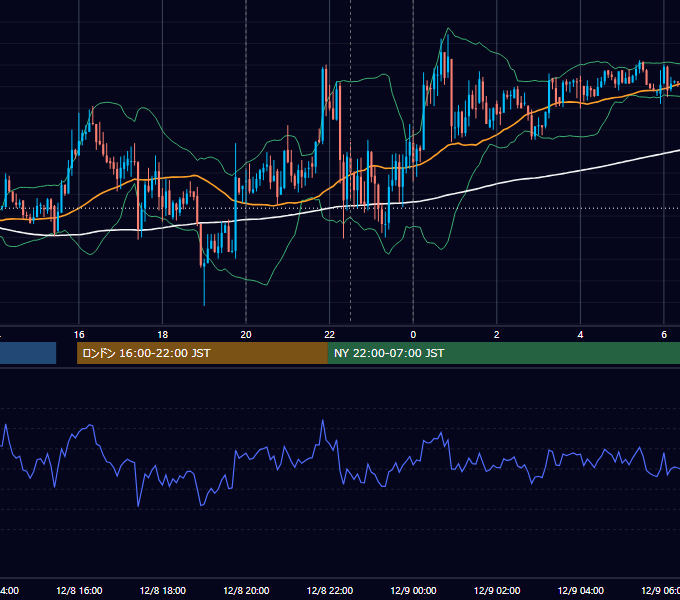Select the "0" midnight label on upper axis
Screen dimensions: 680x600
click(x=413, y=335)
